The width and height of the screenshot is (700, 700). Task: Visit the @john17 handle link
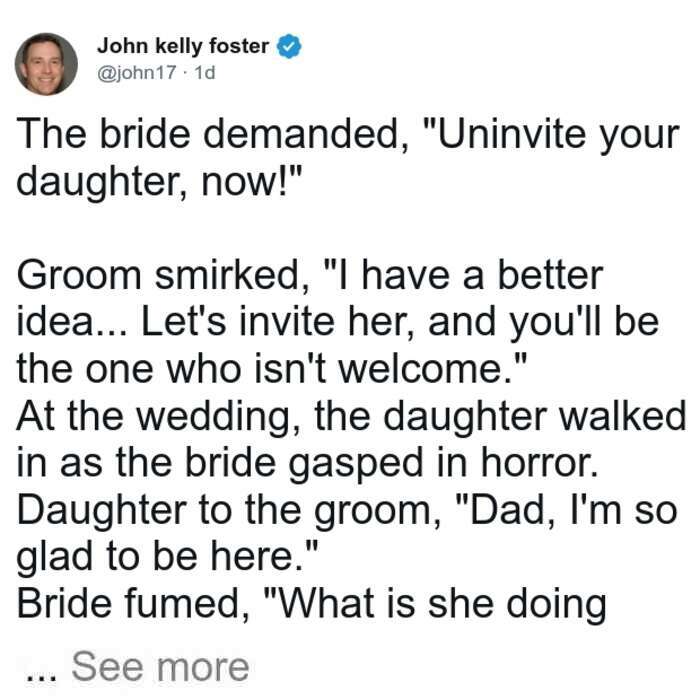click(137, 72)
